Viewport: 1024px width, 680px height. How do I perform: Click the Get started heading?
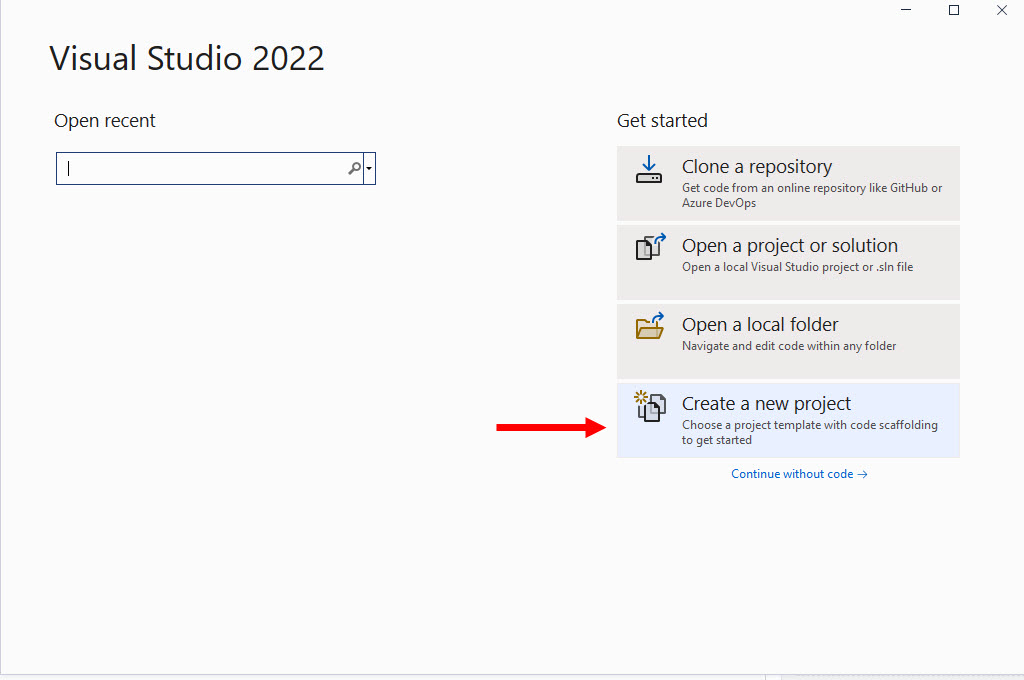[662, 120]
